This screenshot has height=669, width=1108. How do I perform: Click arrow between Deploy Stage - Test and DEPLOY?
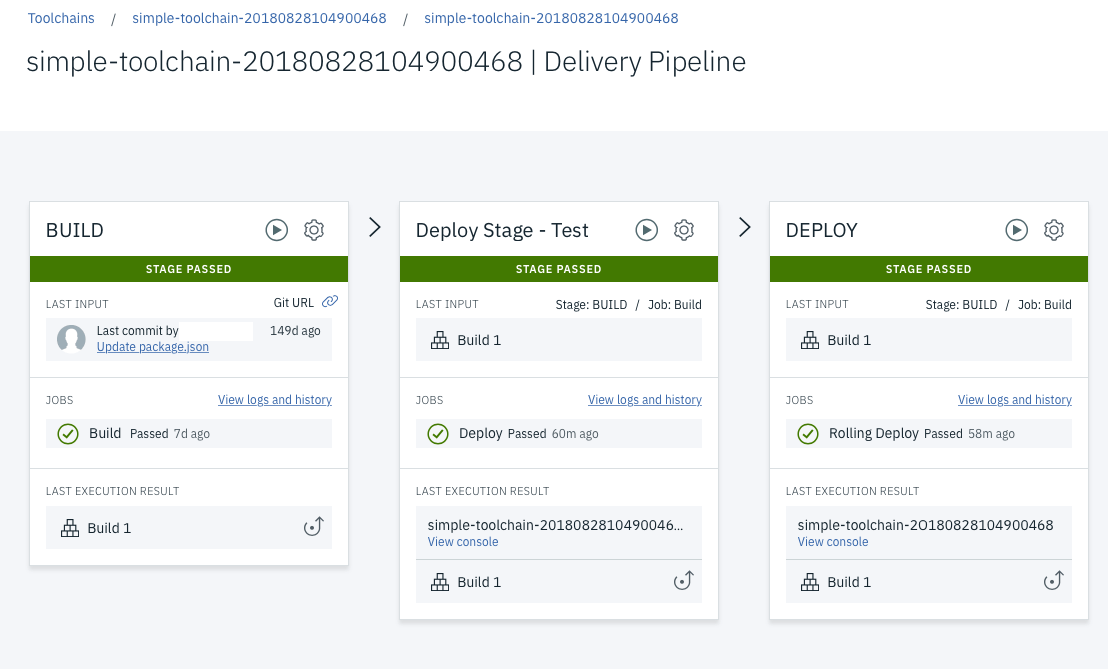point(744,227)
